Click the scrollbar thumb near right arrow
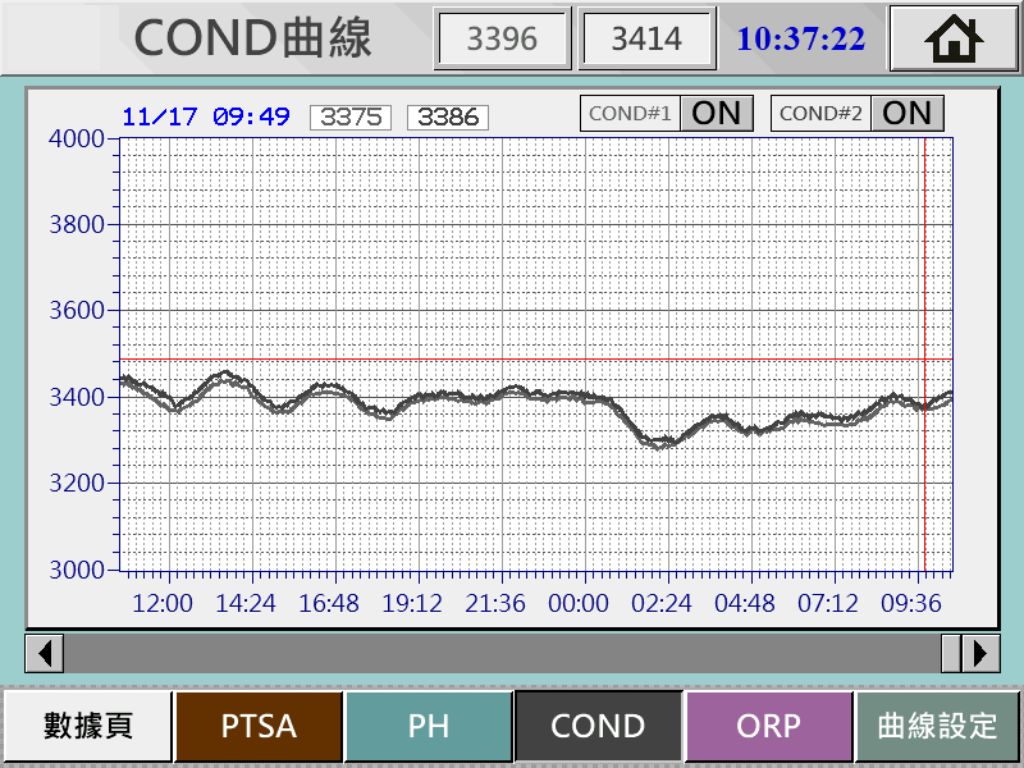 [x=951, y=653]
